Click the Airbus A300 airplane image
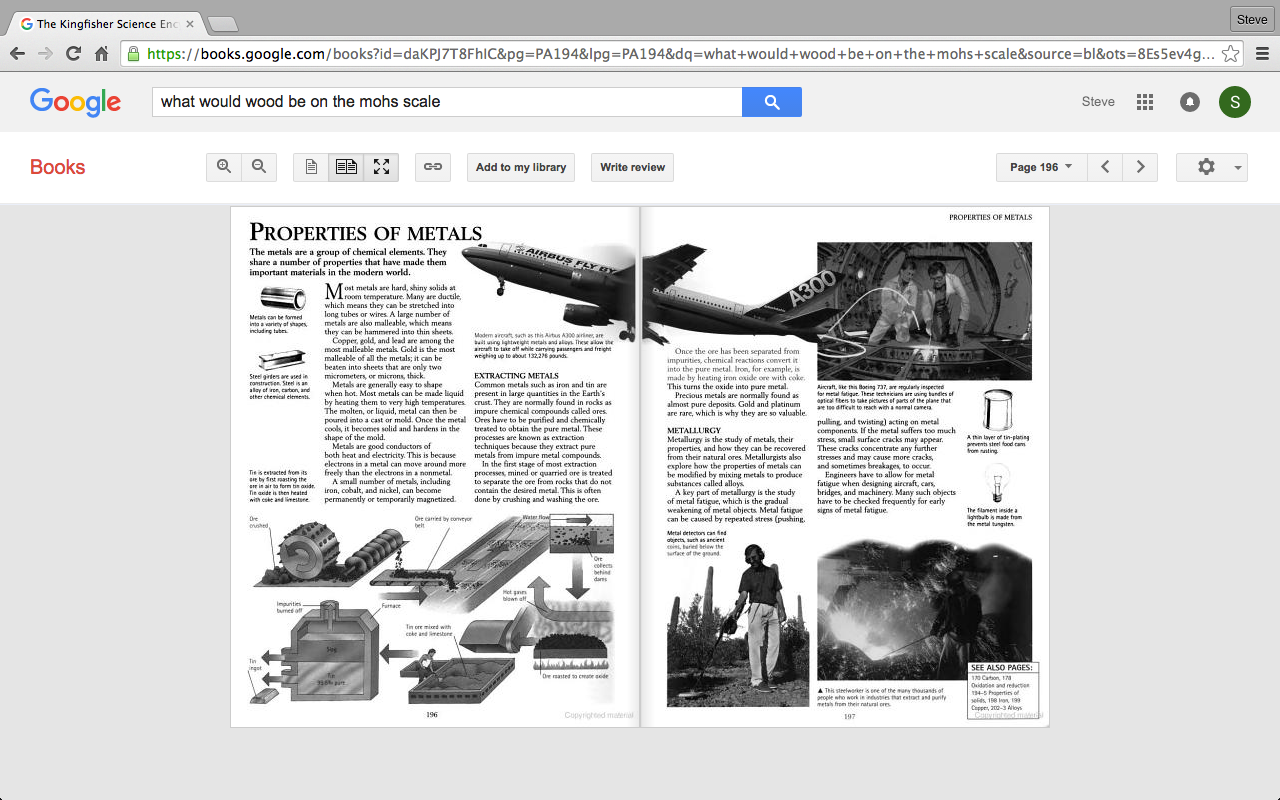Viewport: 1280px width, 800px height. (x=650, y=290)
